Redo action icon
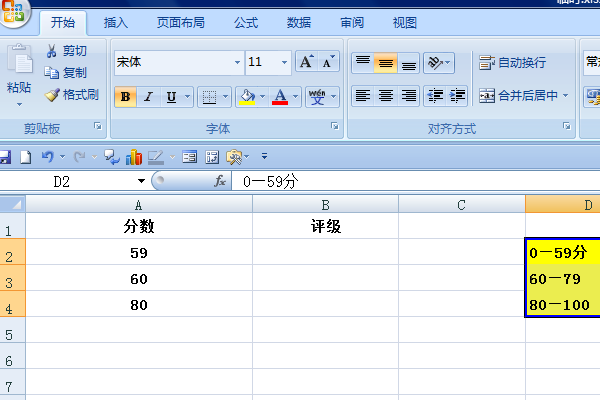This screenshot has height=400, width=600. click(80, 157)
